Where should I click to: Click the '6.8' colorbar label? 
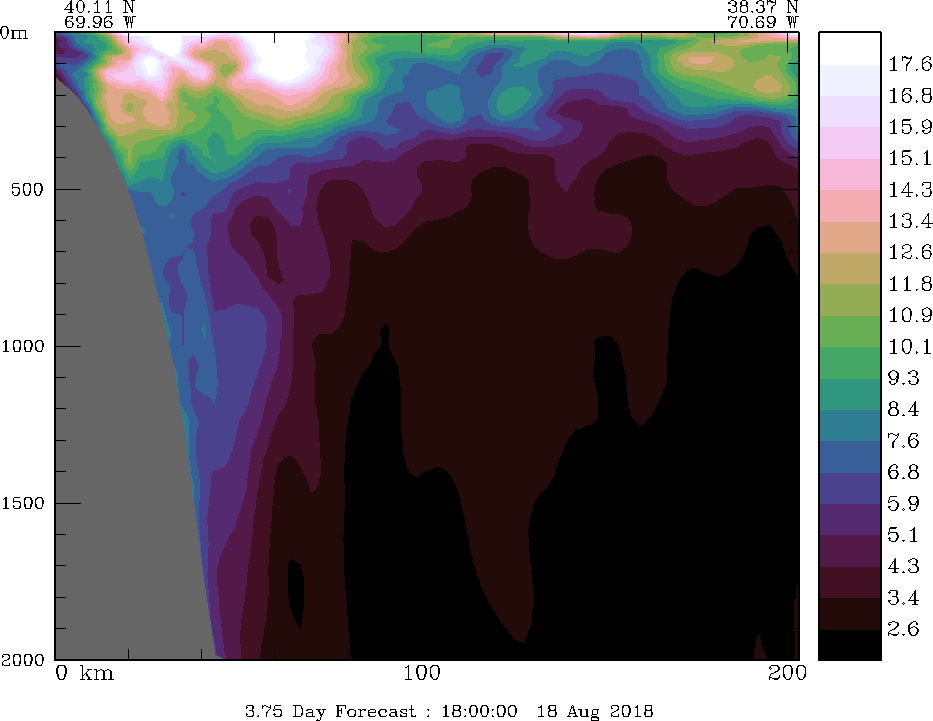[903, 472]
